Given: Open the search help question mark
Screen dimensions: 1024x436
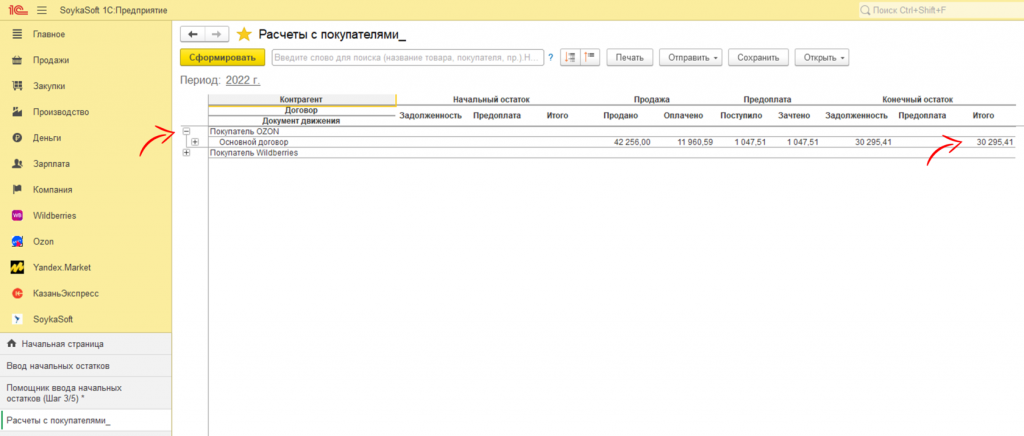Looking at the screenshot, I should [x=550, y=57].
